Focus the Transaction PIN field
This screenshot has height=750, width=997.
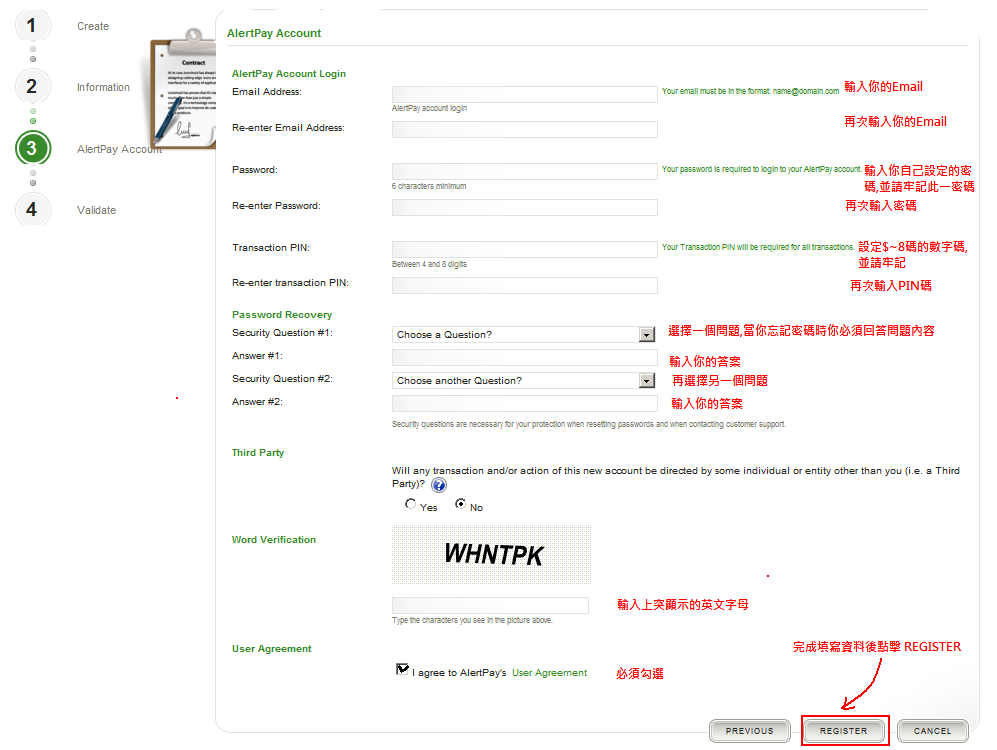[525, 249]
